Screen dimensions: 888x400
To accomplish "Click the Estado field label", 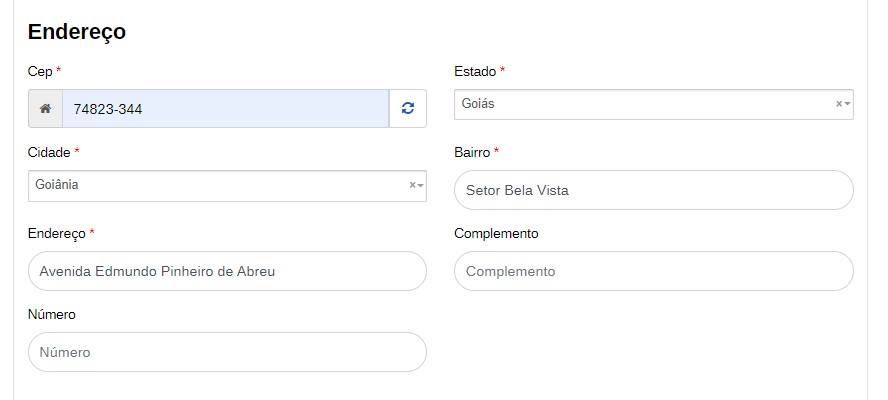I will click(474, 71).
